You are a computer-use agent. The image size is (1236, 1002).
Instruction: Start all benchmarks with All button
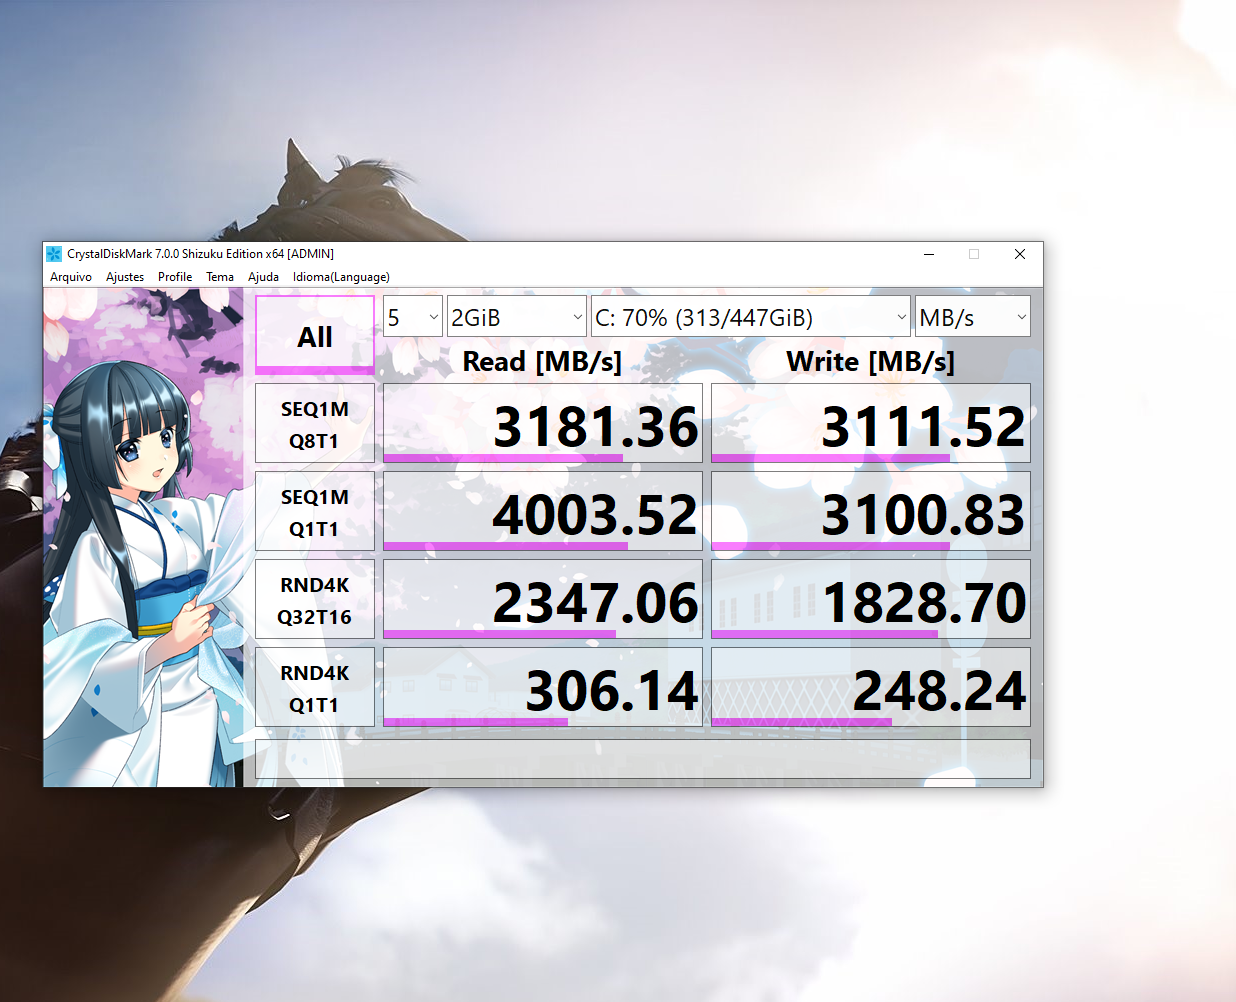315,335
